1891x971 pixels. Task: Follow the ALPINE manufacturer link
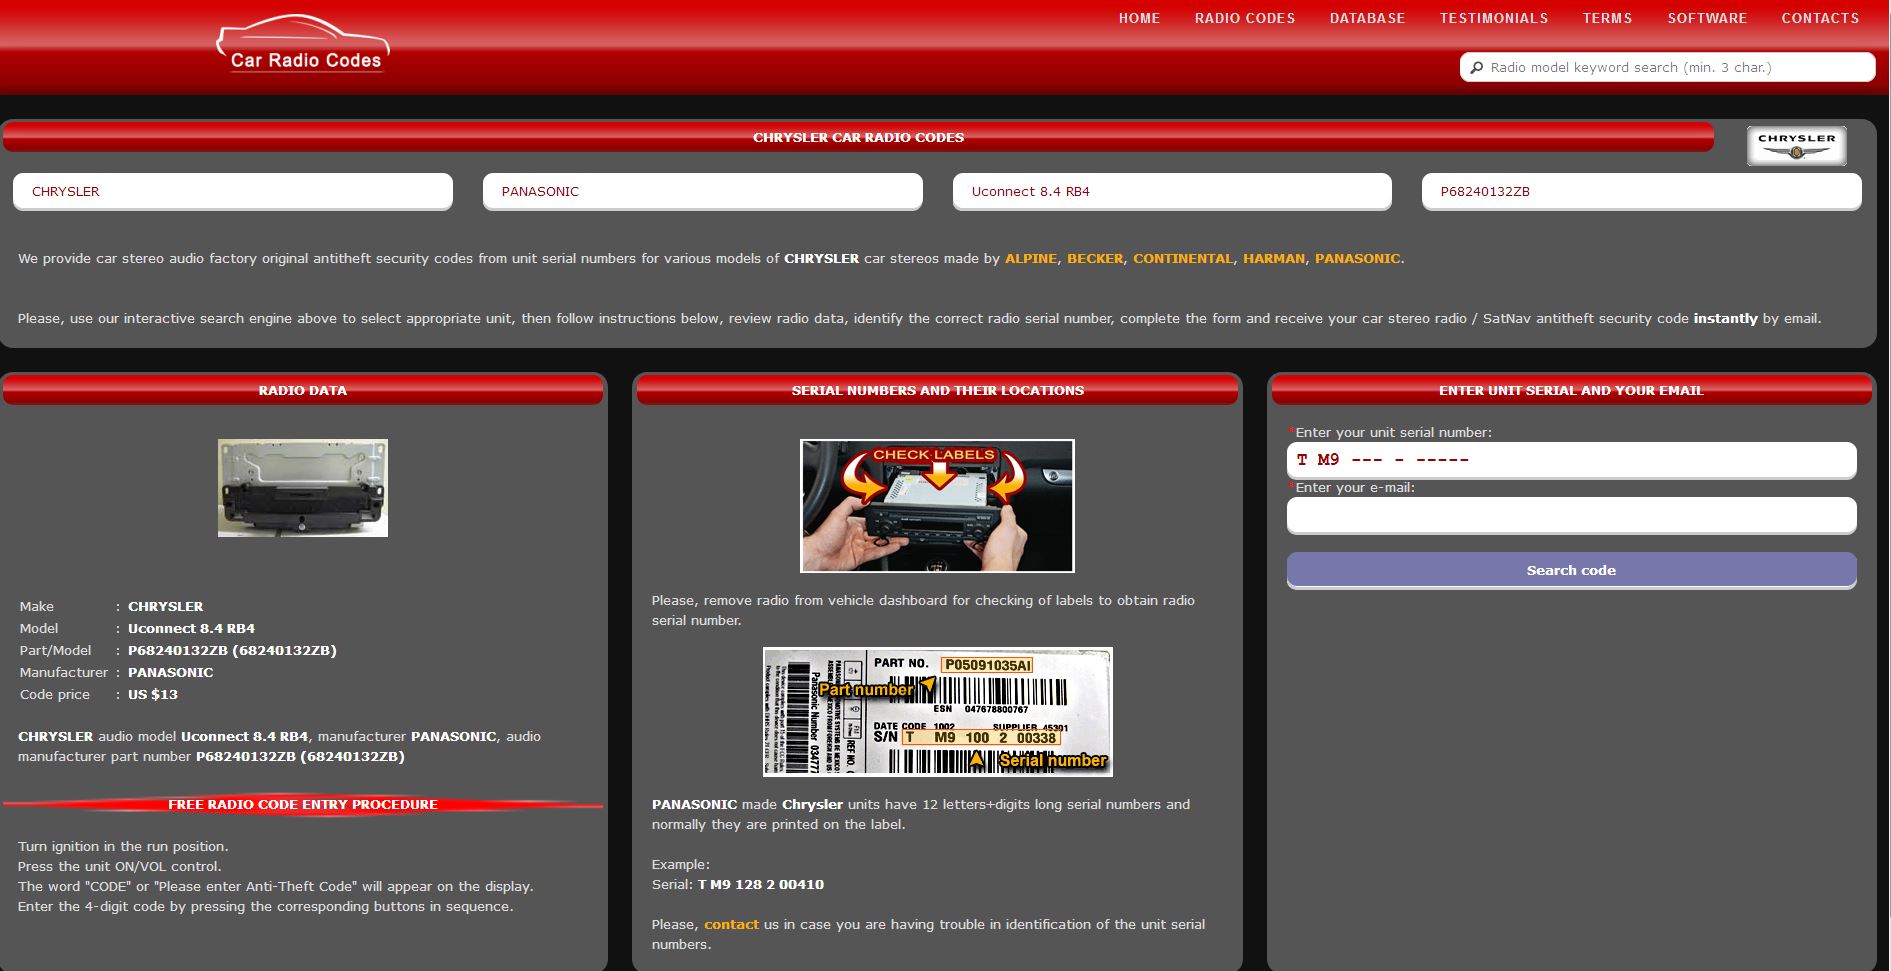tap(1030, 258)
